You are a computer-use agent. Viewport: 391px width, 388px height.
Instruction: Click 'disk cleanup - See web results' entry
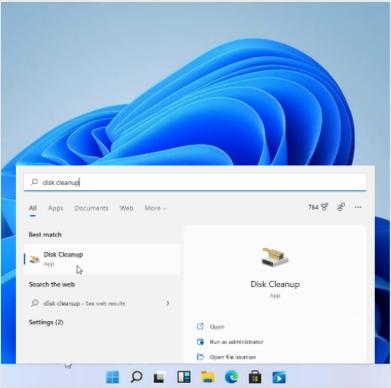pyautogui.click(x=84, y=303)
